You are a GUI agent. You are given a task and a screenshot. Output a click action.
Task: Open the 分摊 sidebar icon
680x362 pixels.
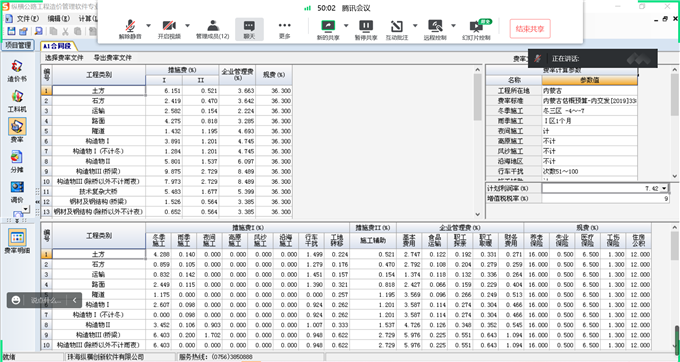click(17, 161)
